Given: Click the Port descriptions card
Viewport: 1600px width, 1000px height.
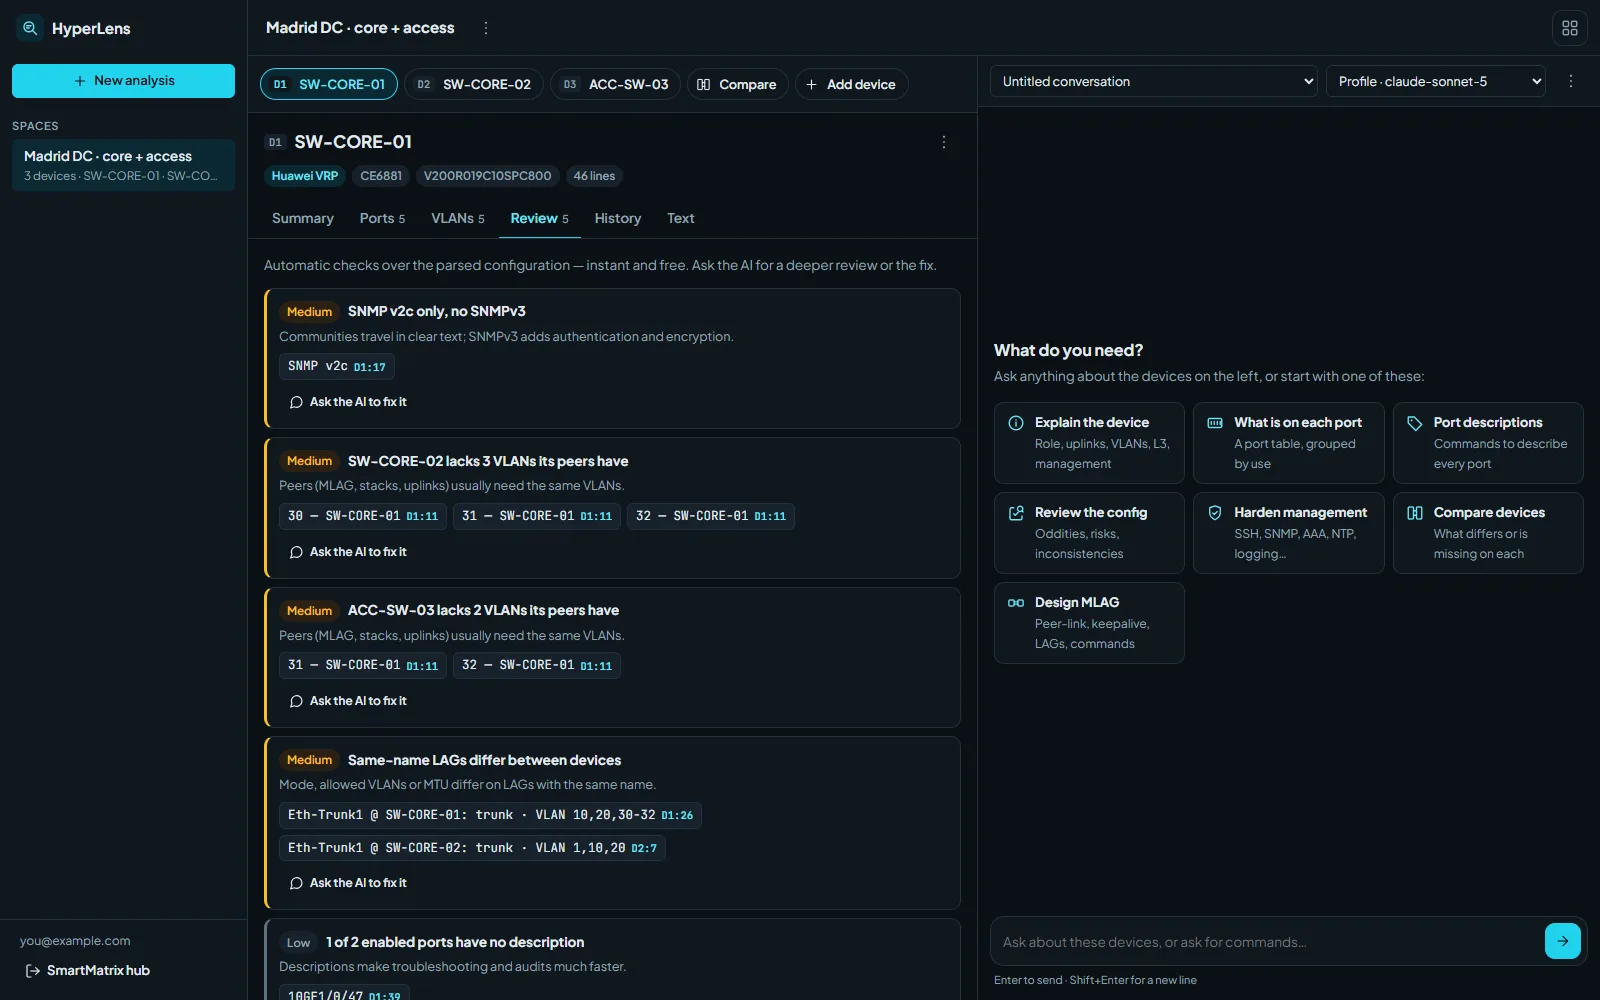Looking at the screenshot, I should pyautogui.click(x=1488, y=443).
